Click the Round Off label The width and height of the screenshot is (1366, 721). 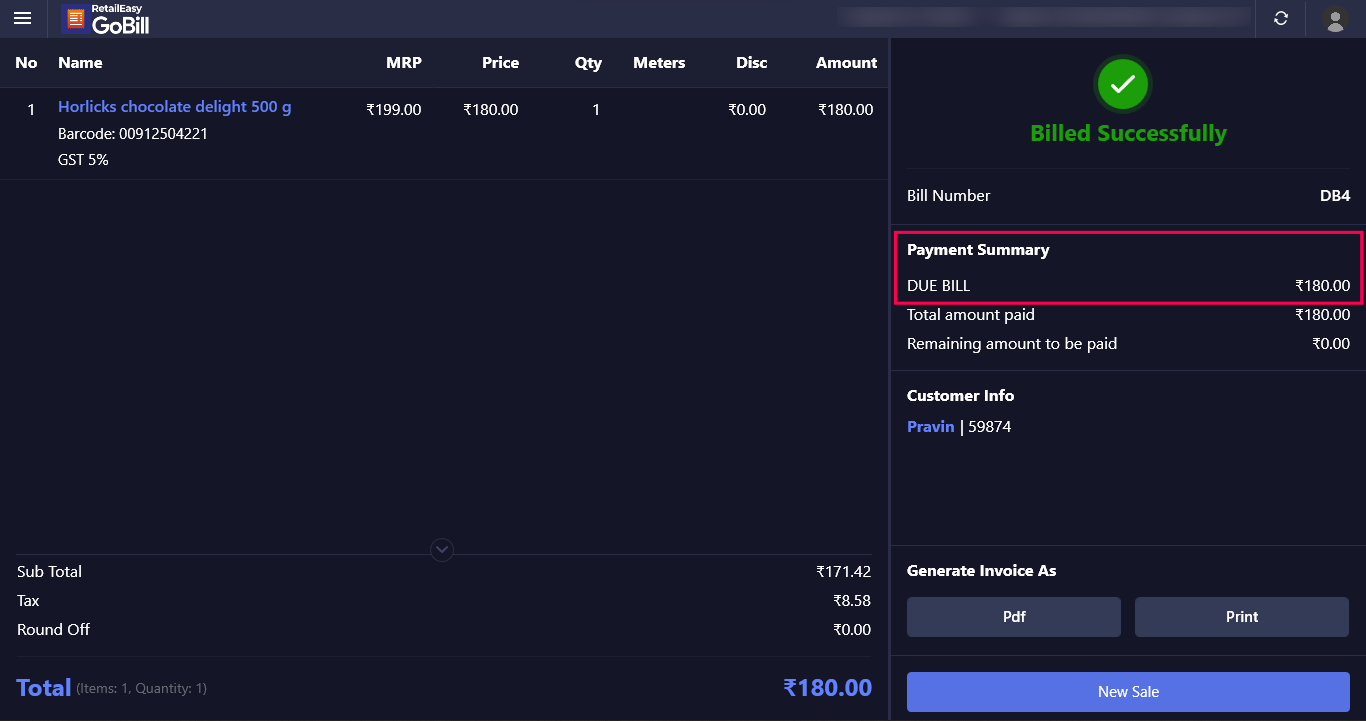coord(53,630)
